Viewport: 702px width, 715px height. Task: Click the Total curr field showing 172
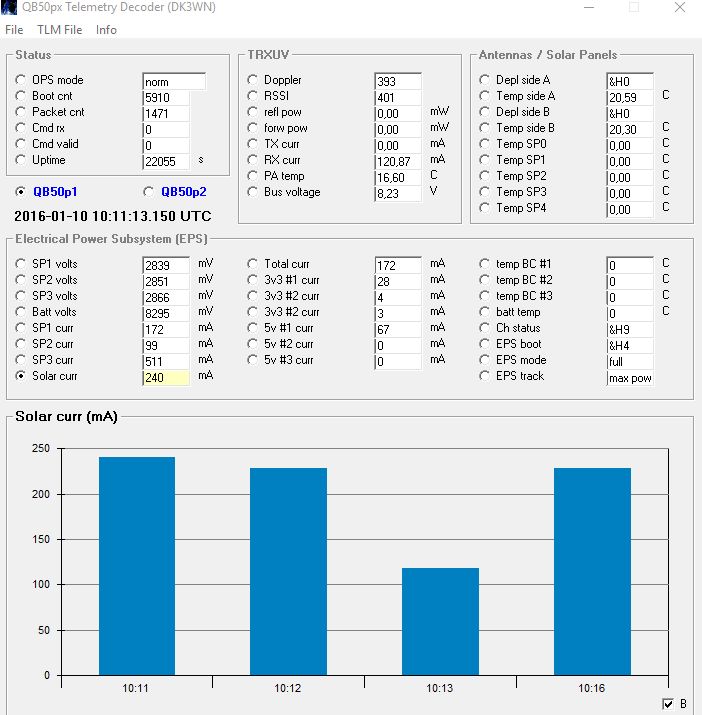[398, 265]
